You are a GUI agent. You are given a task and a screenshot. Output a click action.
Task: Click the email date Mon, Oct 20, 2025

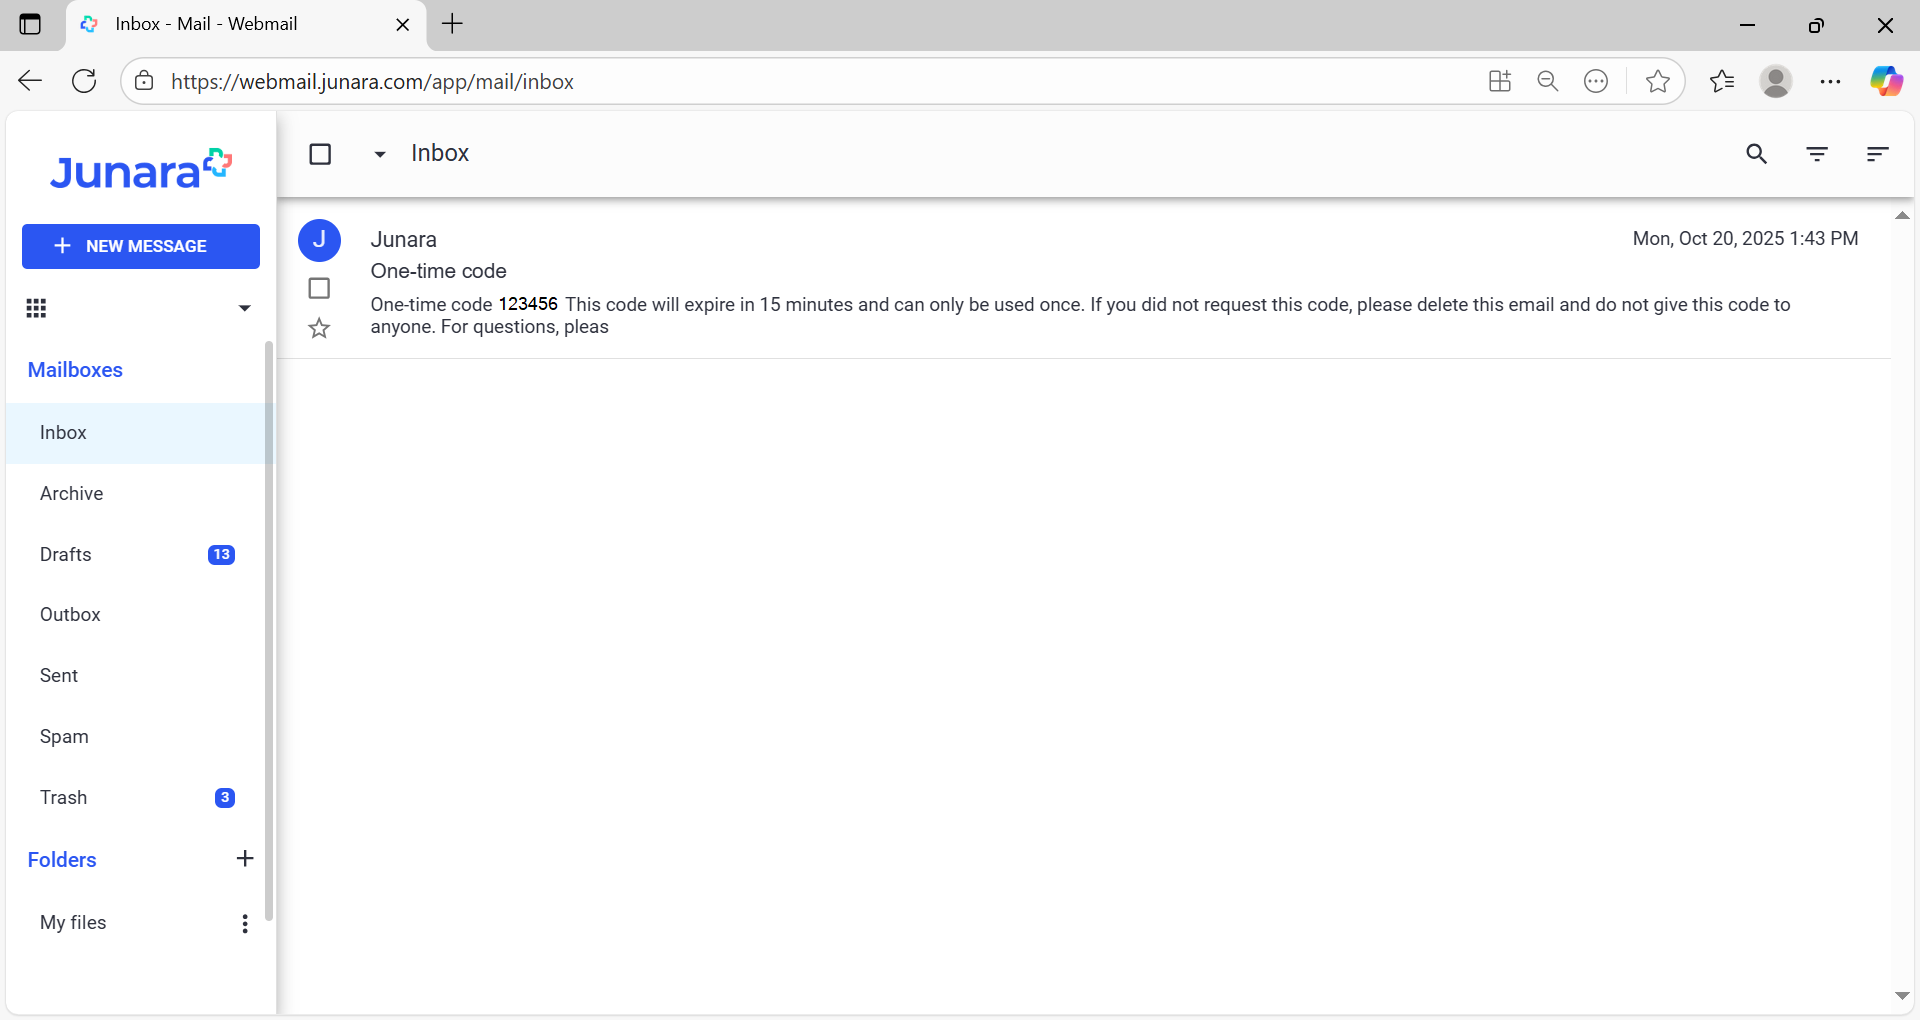click(x=1745, y=239)
